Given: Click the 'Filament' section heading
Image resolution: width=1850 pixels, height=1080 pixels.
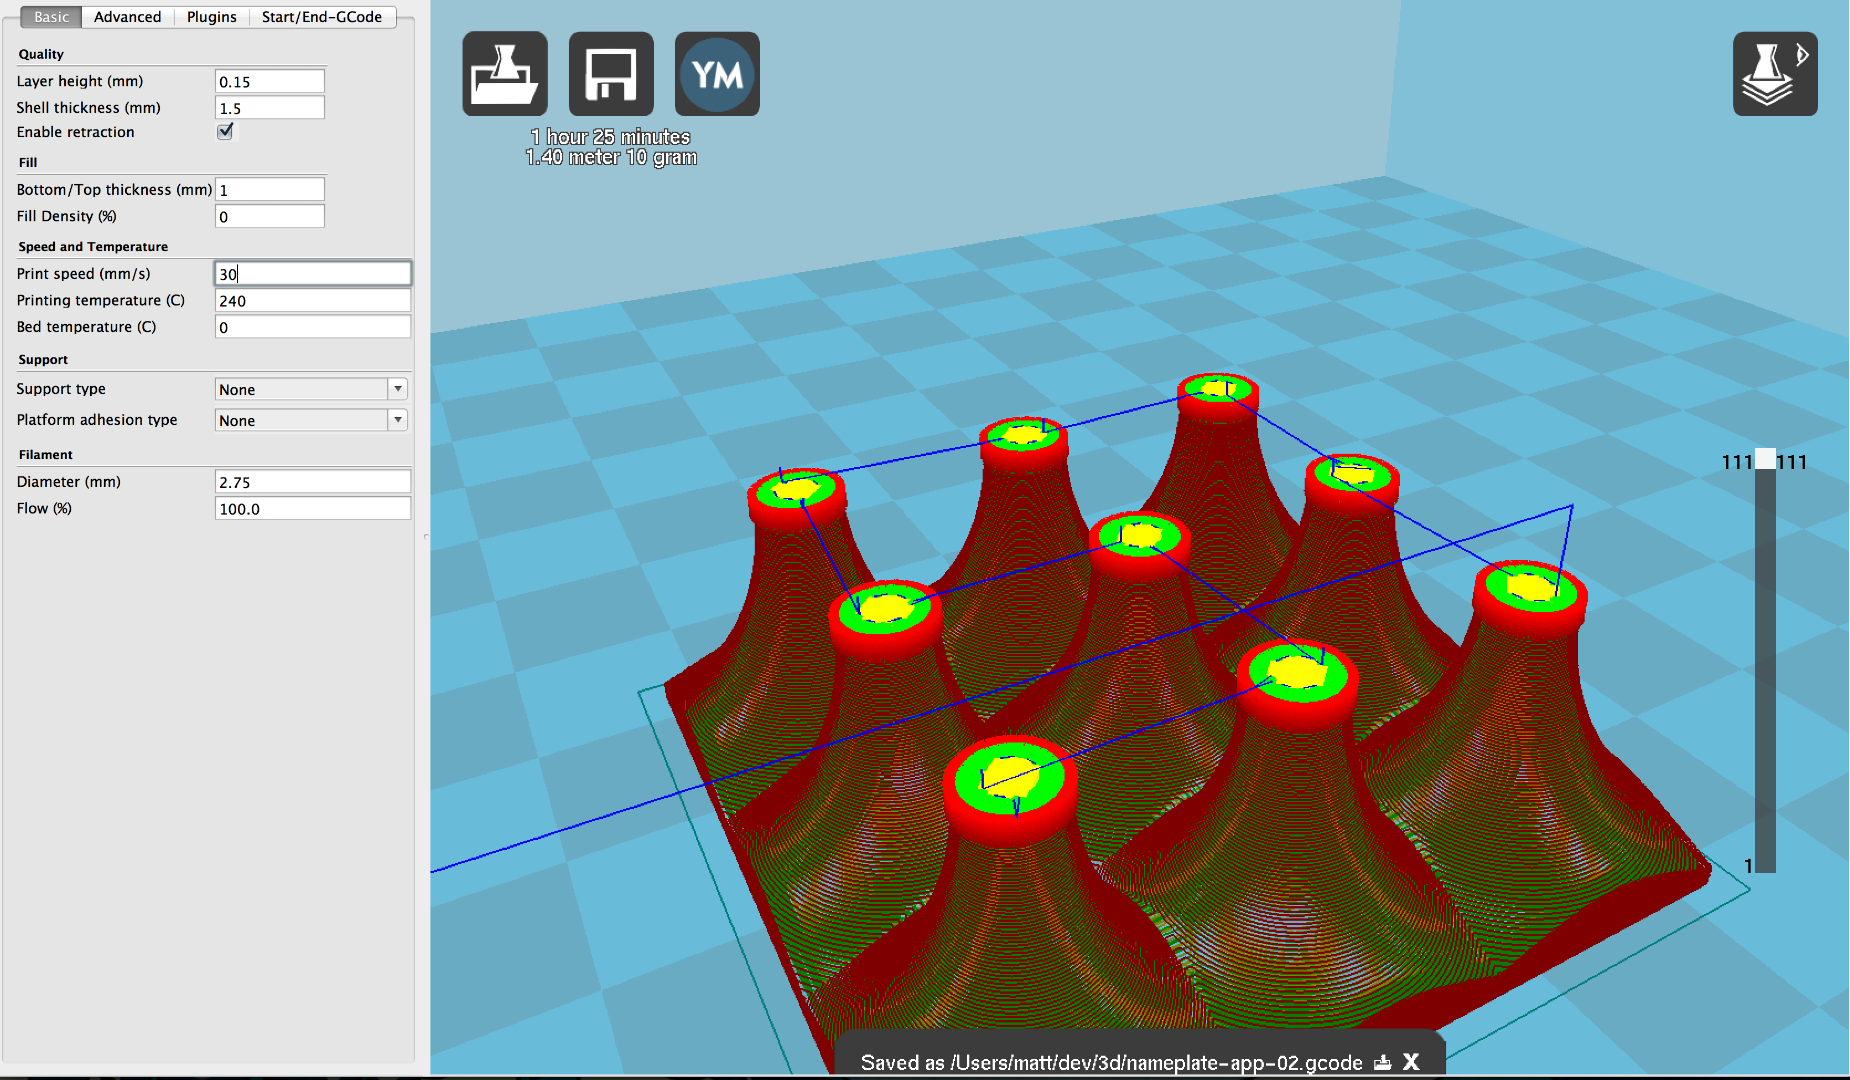Looking at the screenshot, I should click(x=46, y=455).
